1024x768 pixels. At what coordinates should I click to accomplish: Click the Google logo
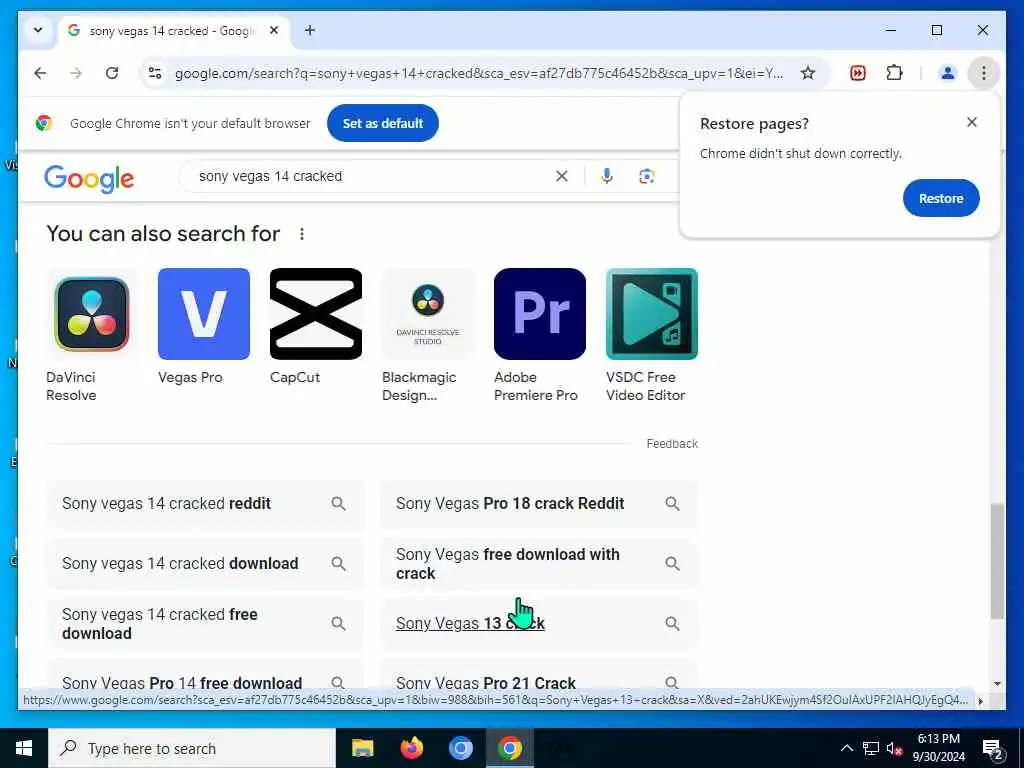(x=89, y=178)
